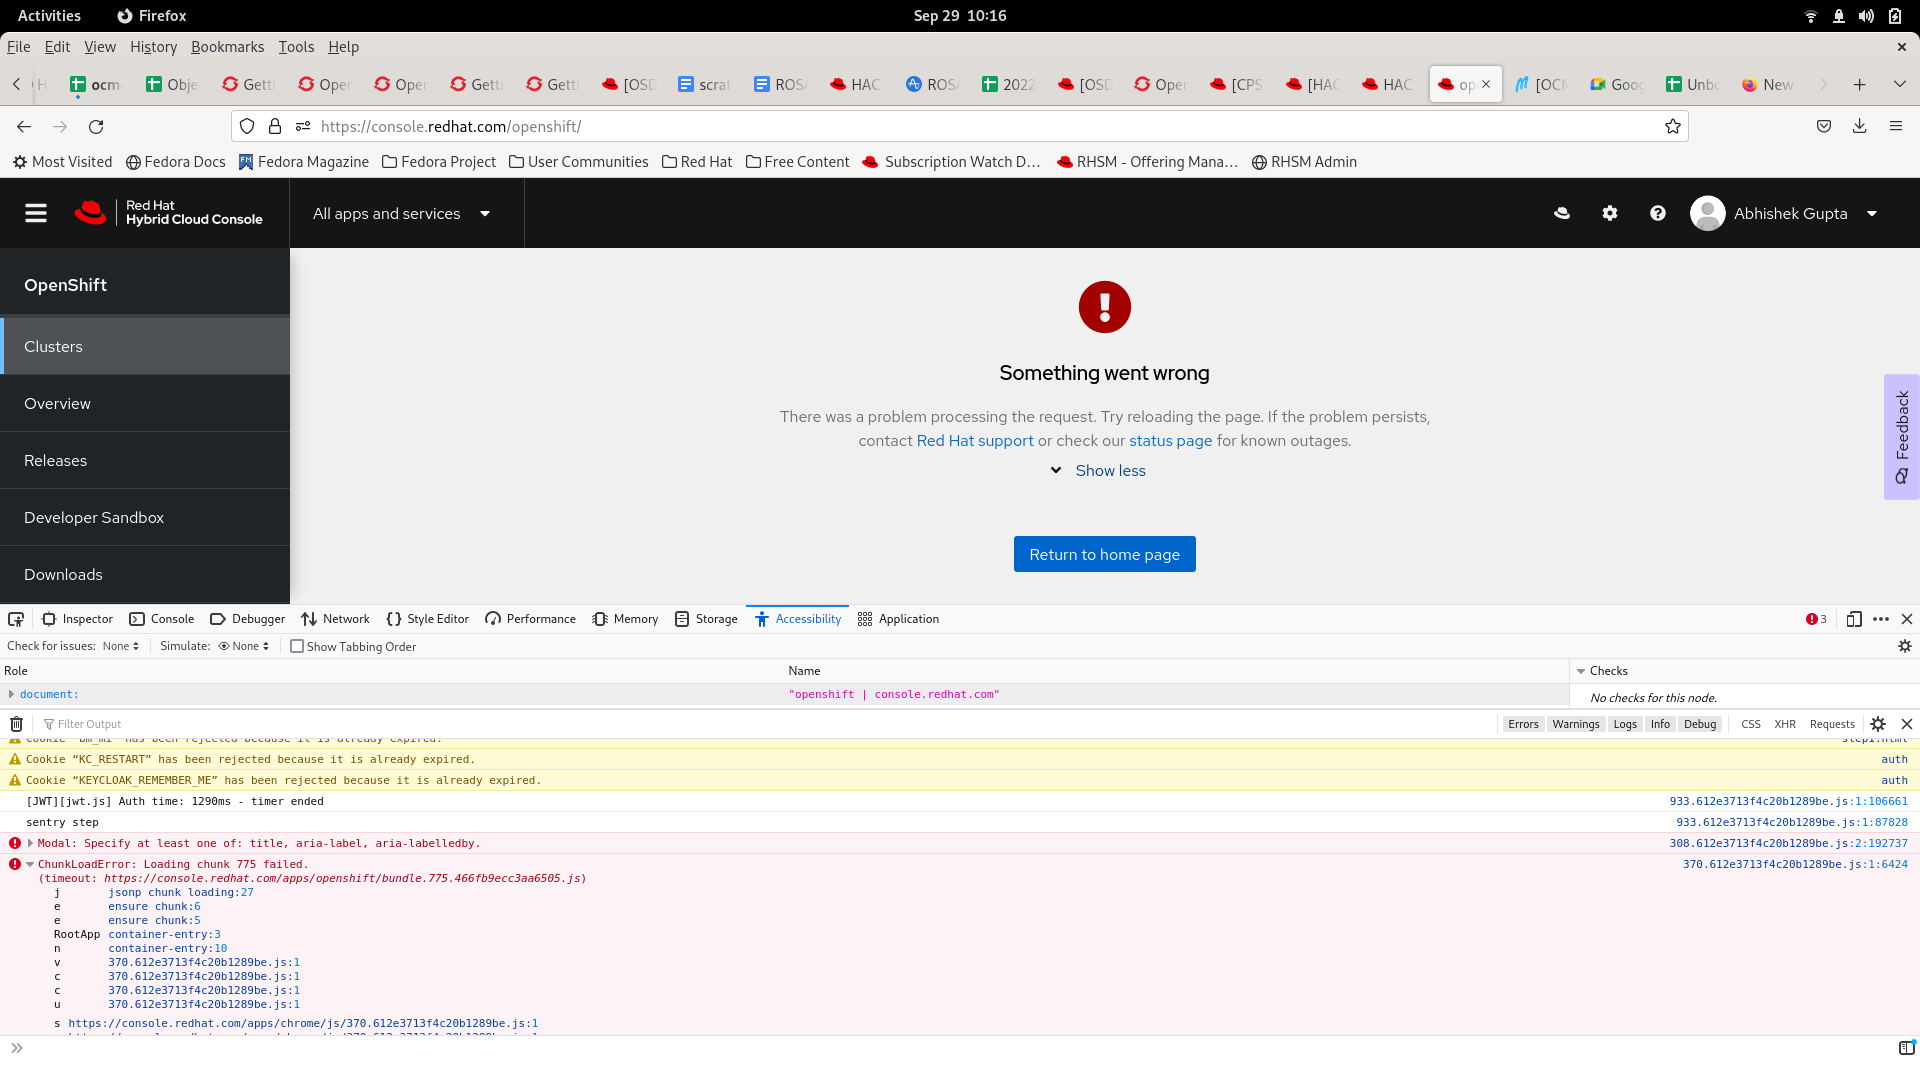Open the Bookmarks menu

(x=227, y=47)
